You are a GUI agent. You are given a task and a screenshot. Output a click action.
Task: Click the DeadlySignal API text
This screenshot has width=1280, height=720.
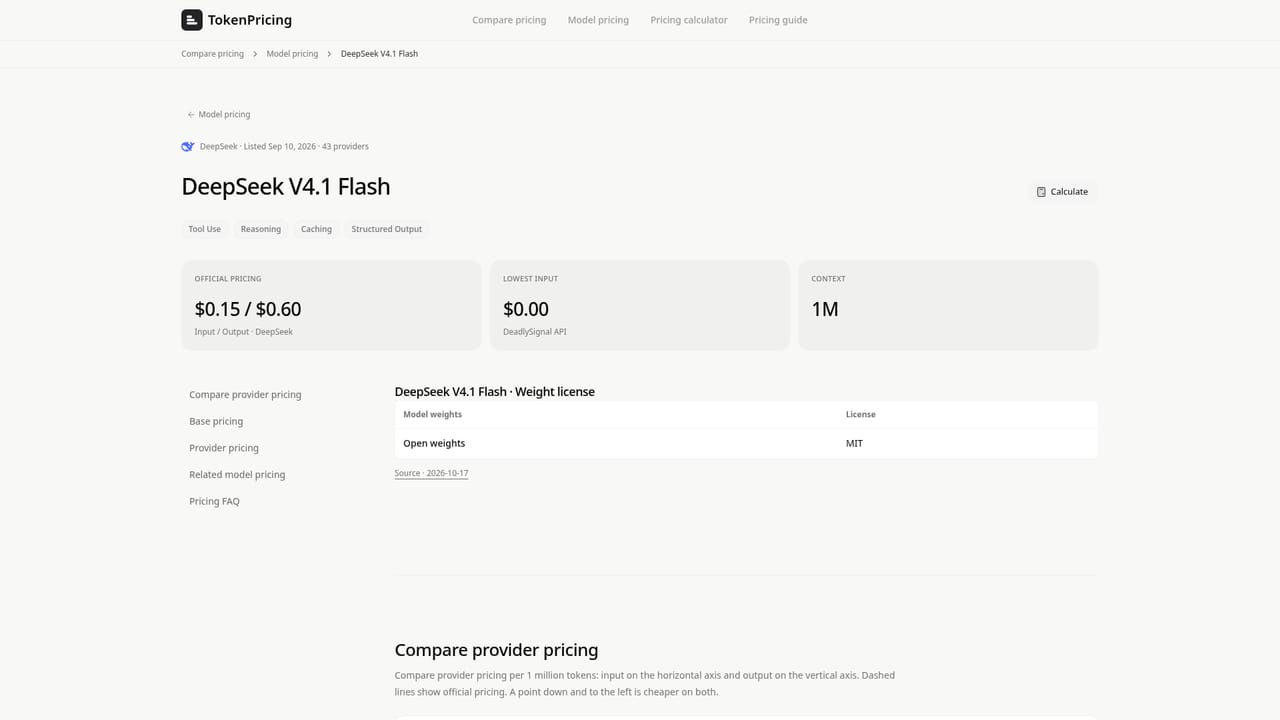click(x=534, y=332)
